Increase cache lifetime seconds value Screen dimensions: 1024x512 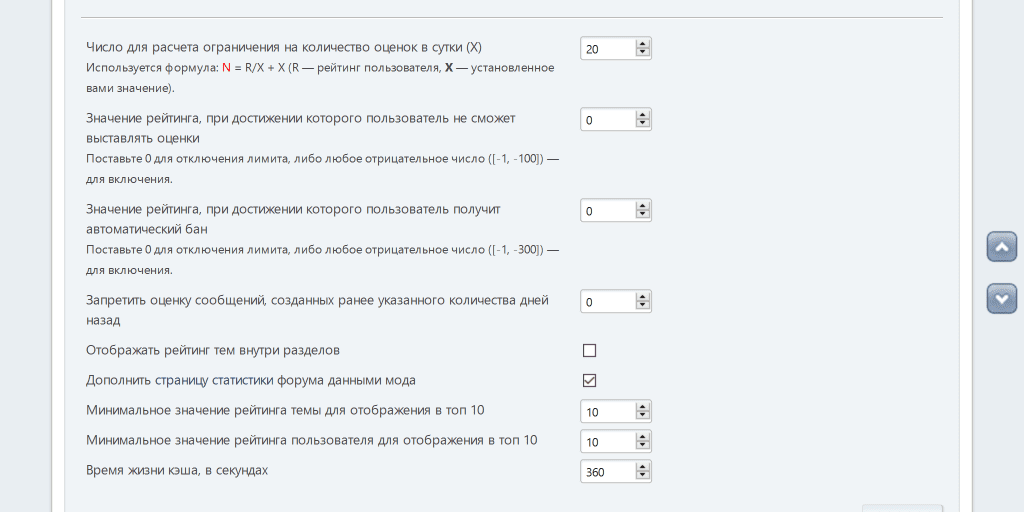(643, 466)
